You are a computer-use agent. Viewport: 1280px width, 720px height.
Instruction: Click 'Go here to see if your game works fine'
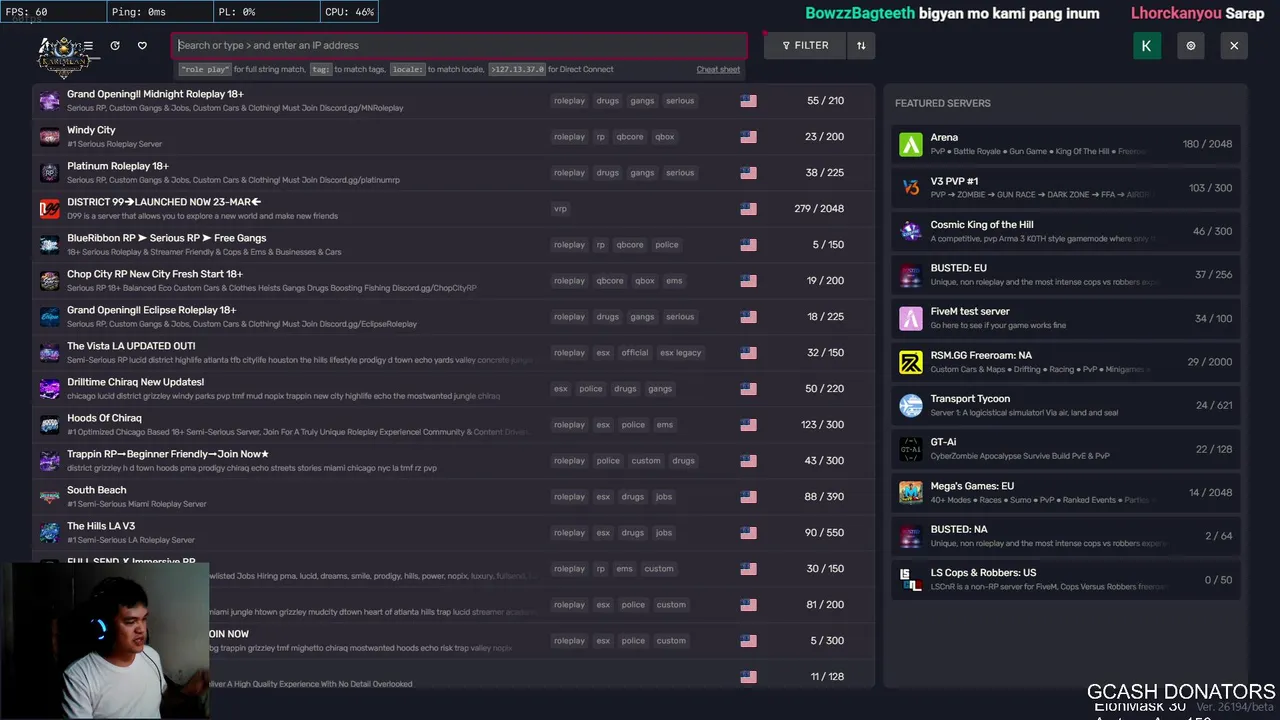tap(998, 326)
